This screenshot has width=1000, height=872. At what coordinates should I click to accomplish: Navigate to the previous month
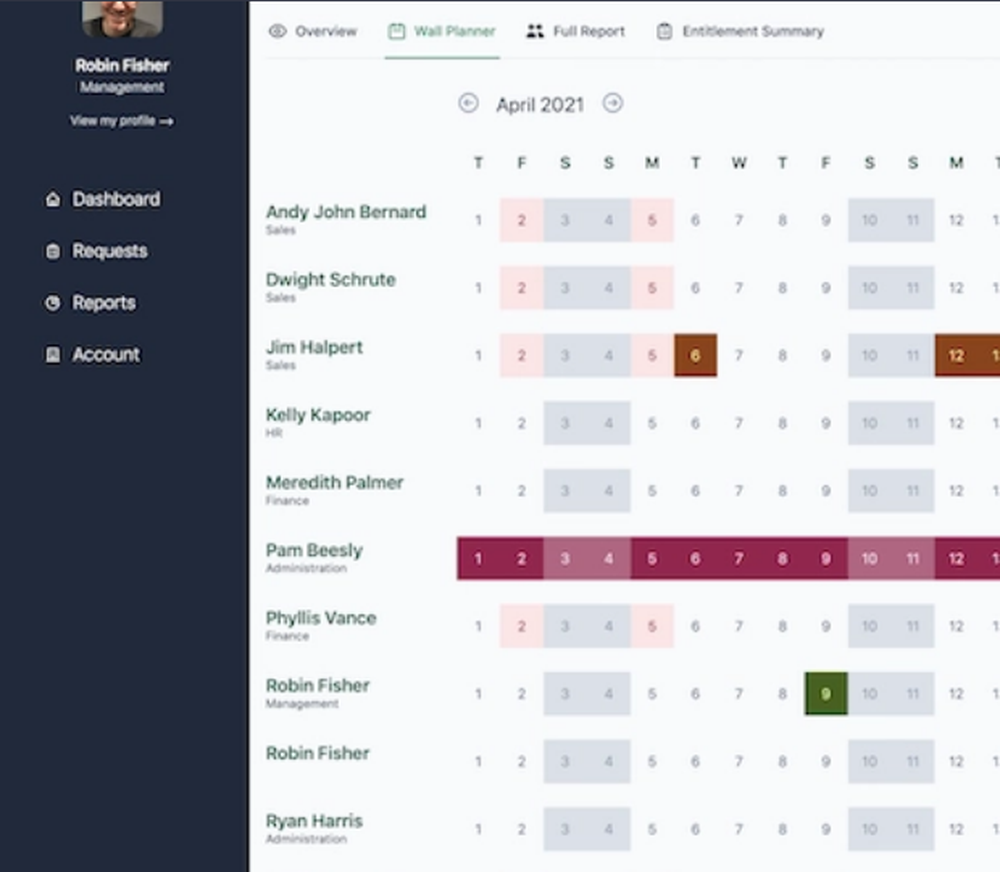pyautogui.click(x=468, y=103)
